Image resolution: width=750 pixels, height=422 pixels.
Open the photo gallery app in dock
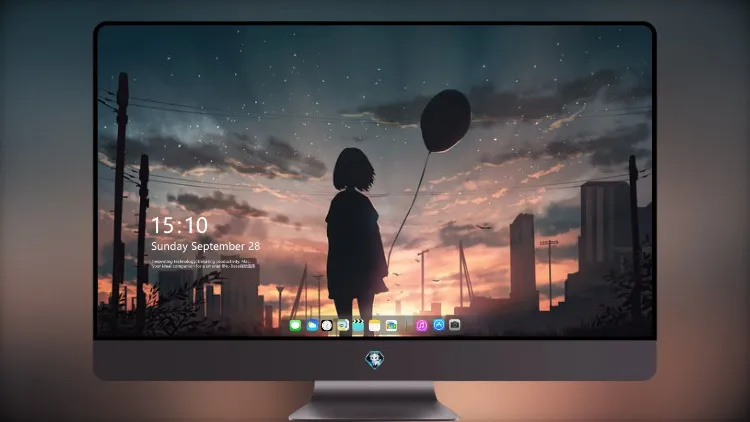[391, 326]
